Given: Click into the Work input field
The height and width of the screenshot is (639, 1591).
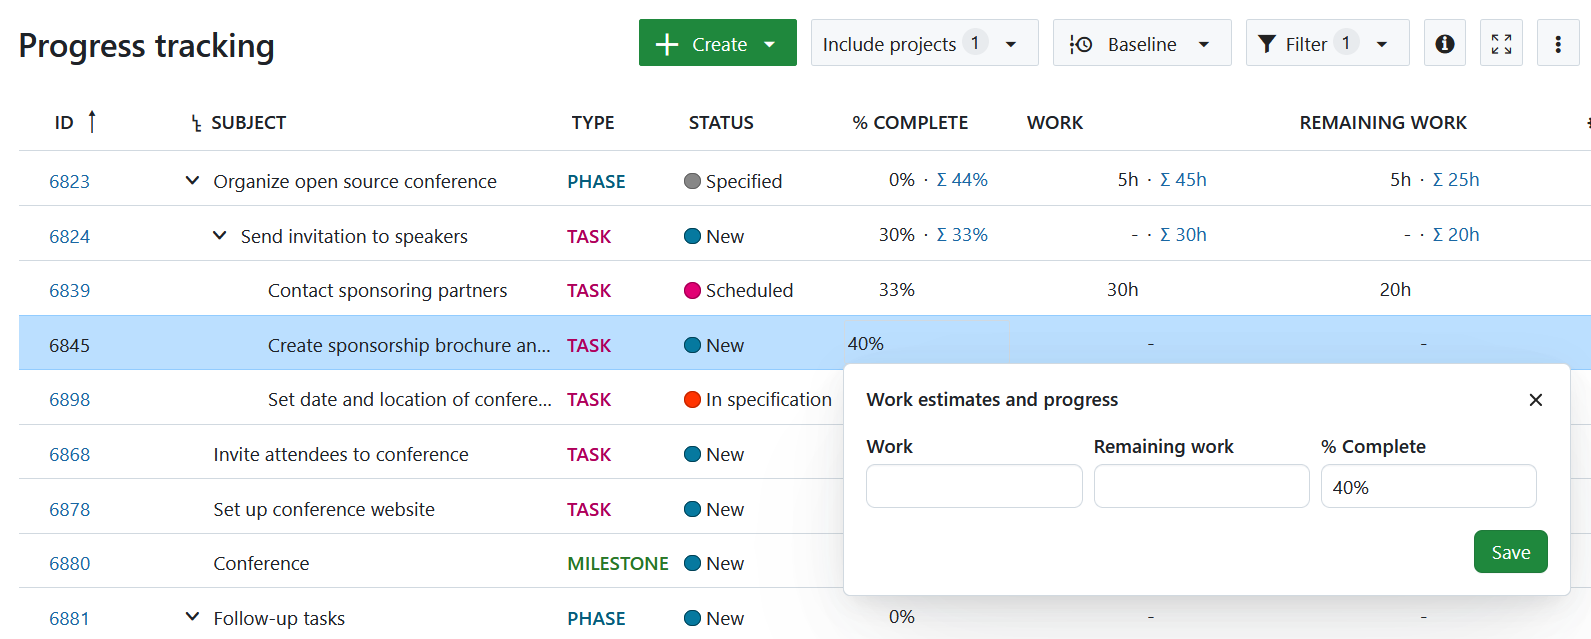Looking at the screenshot, I should tap(974, 487).
